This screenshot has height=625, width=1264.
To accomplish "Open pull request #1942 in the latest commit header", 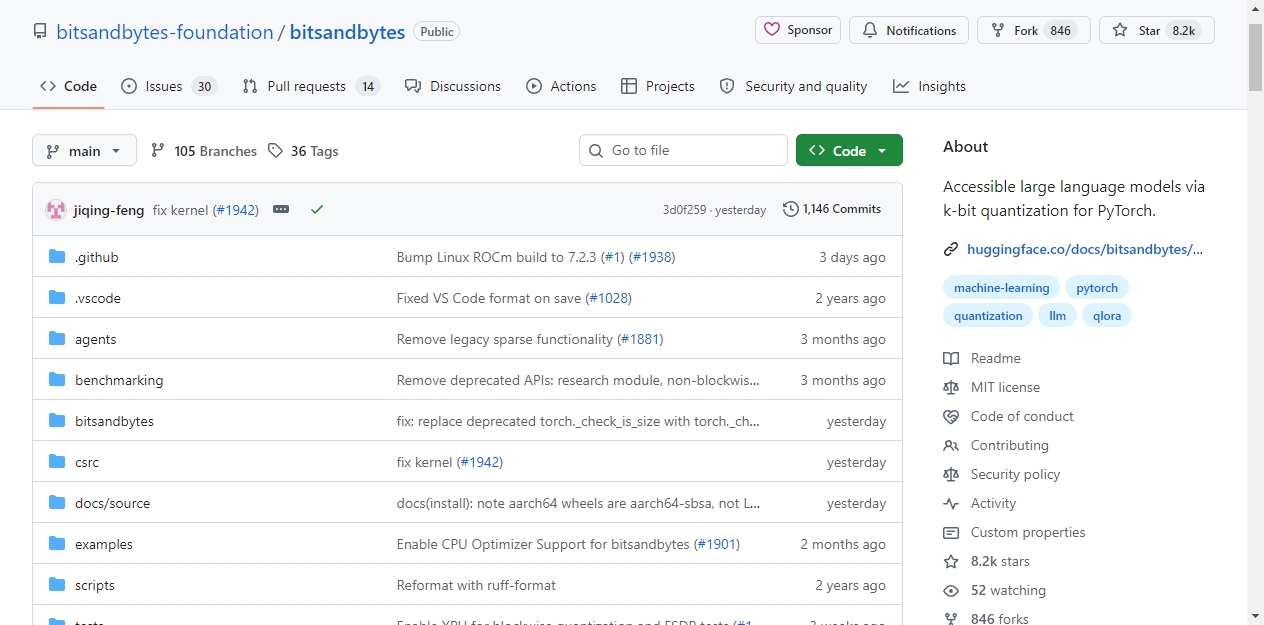I will 237,210.
